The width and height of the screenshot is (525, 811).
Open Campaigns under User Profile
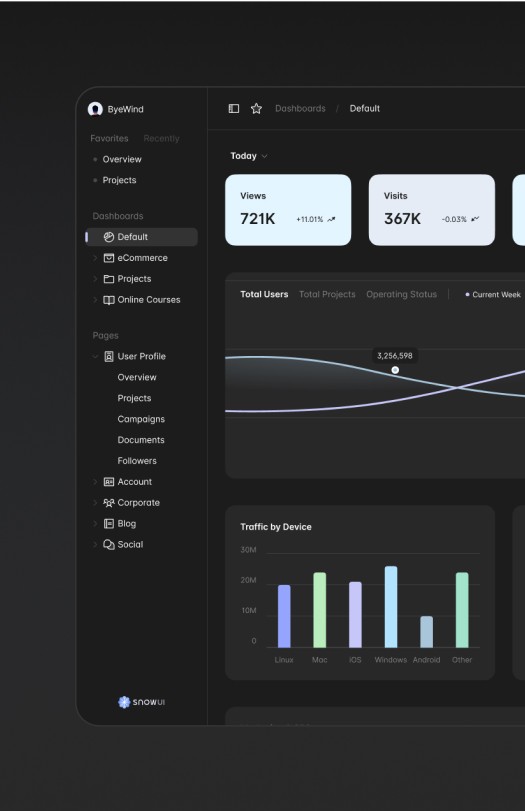click(141, 419)
